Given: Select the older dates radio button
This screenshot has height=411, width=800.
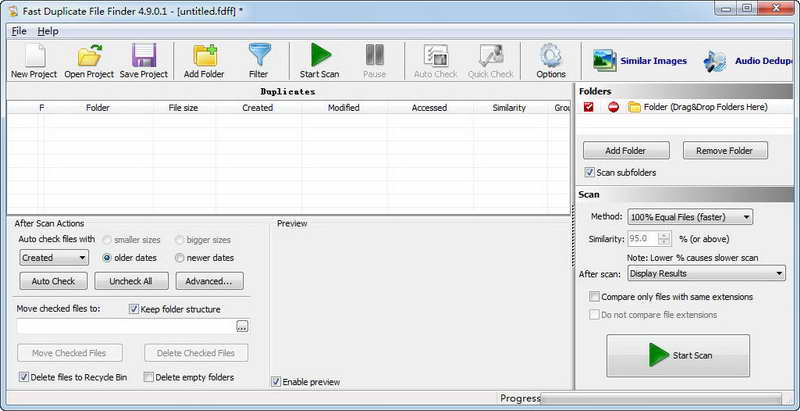Looking at the screenshot, I should tap(107, 258).
